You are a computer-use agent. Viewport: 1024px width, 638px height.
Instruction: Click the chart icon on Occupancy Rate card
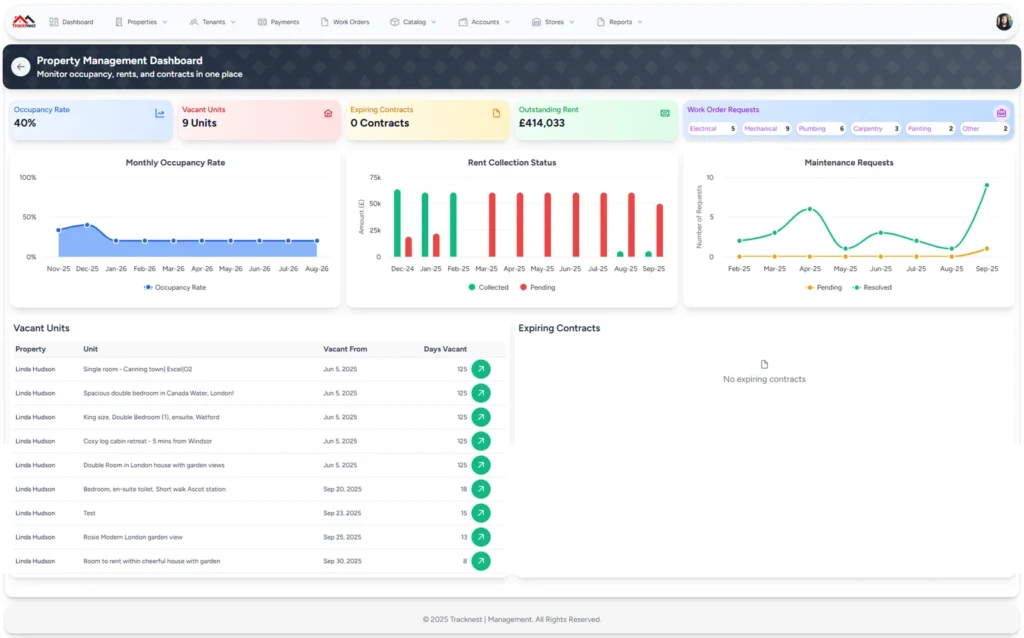click(160, 113)
